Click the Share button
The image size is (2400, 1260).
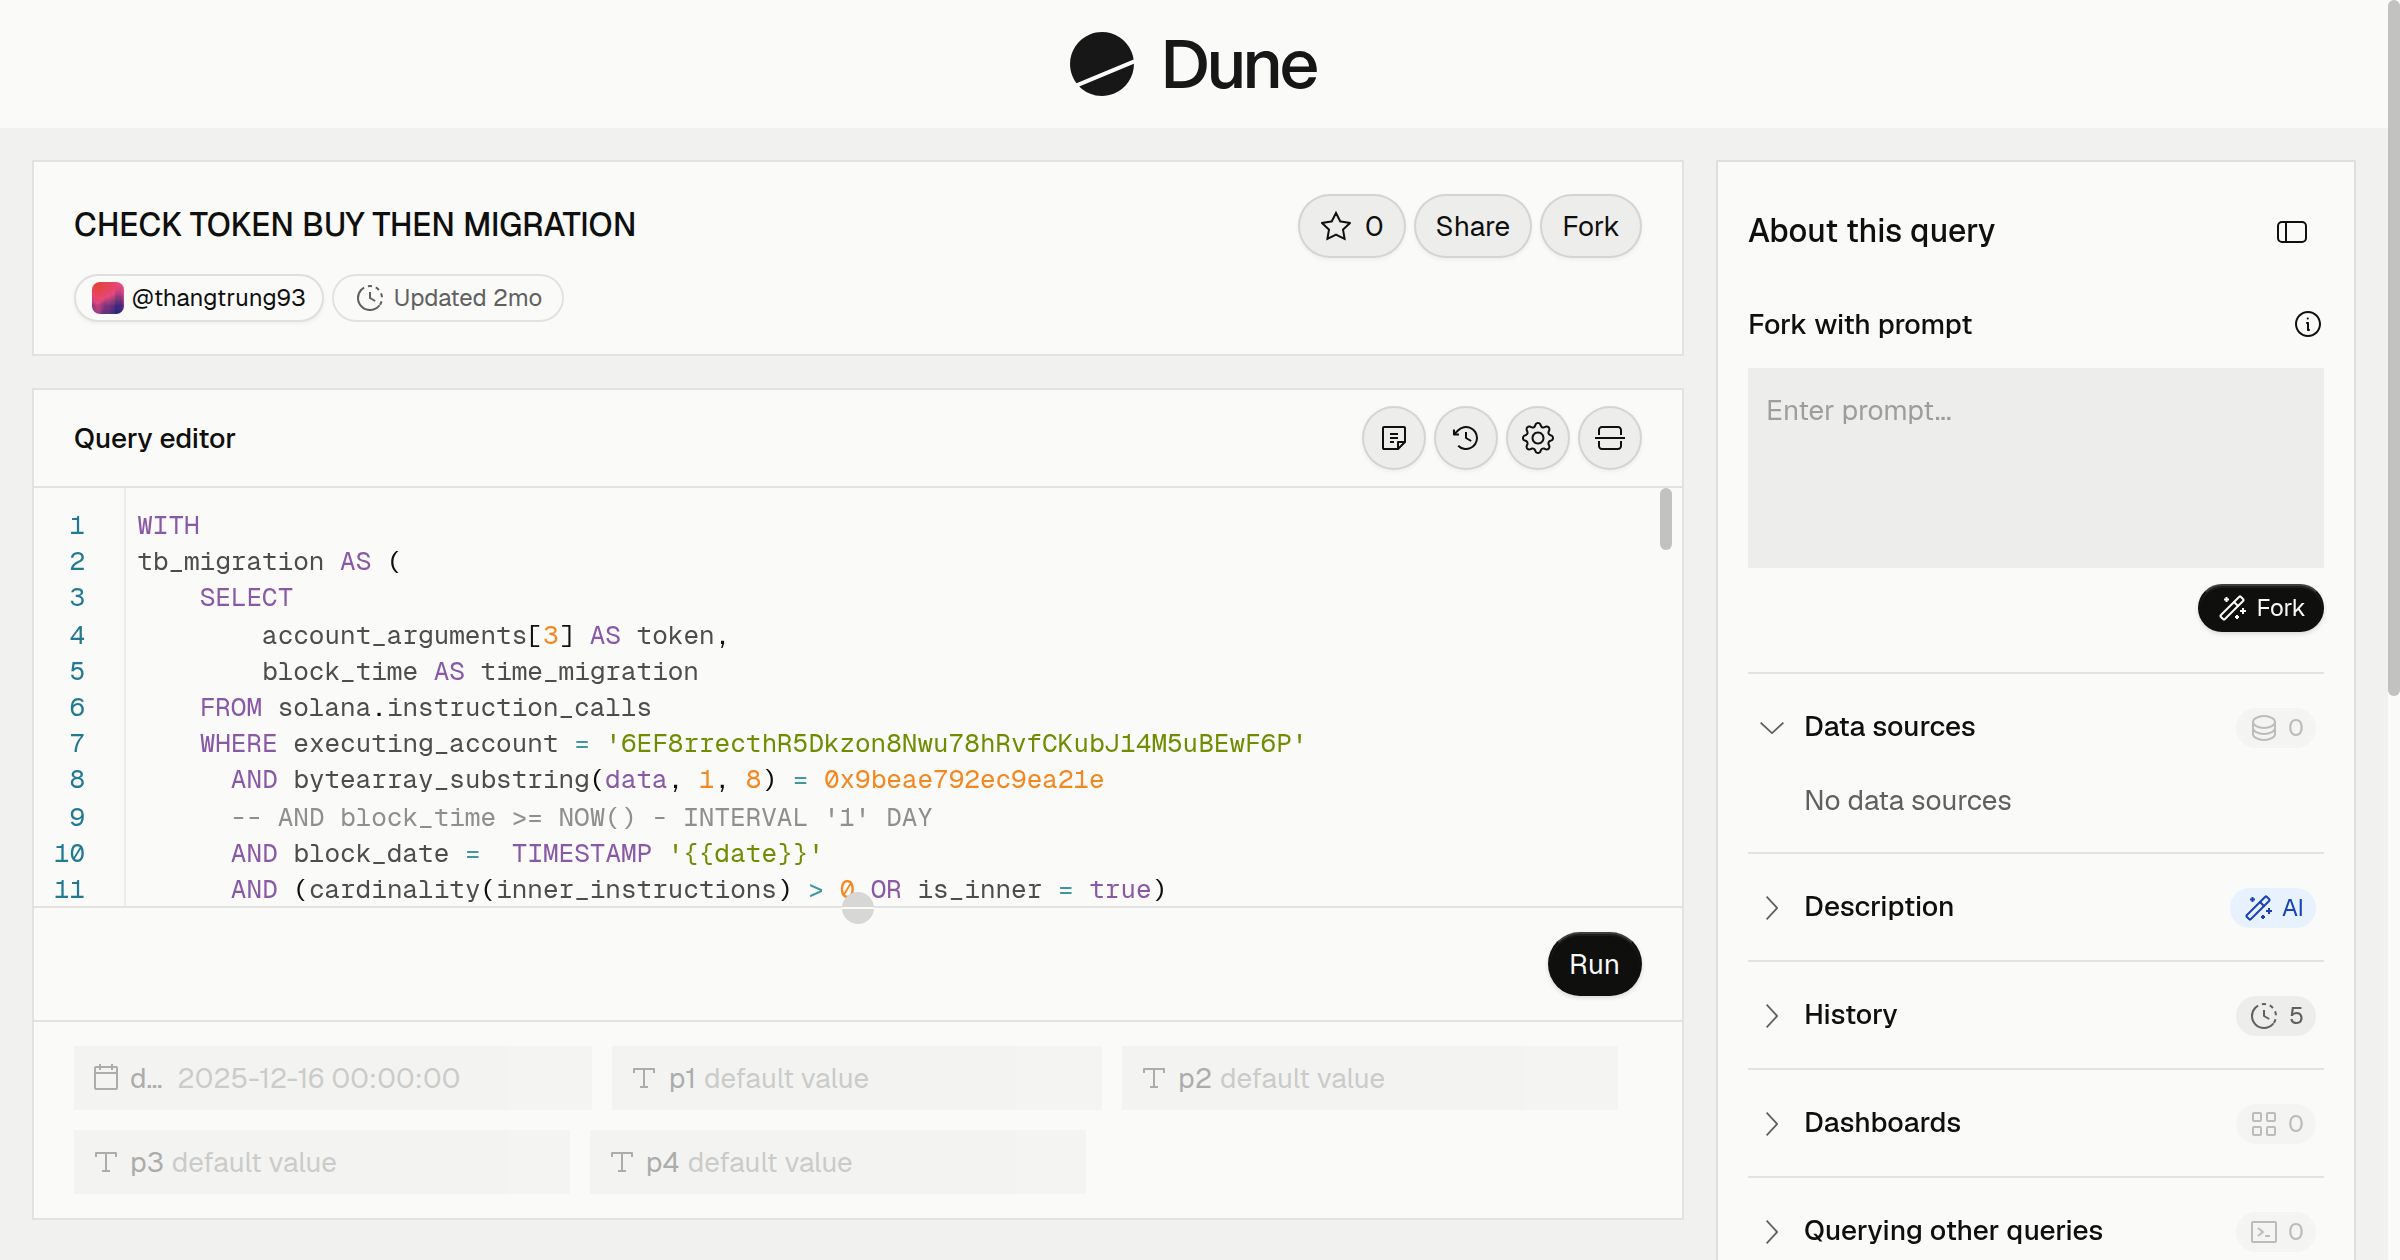pyautogui.click(x=1472, y=226)
